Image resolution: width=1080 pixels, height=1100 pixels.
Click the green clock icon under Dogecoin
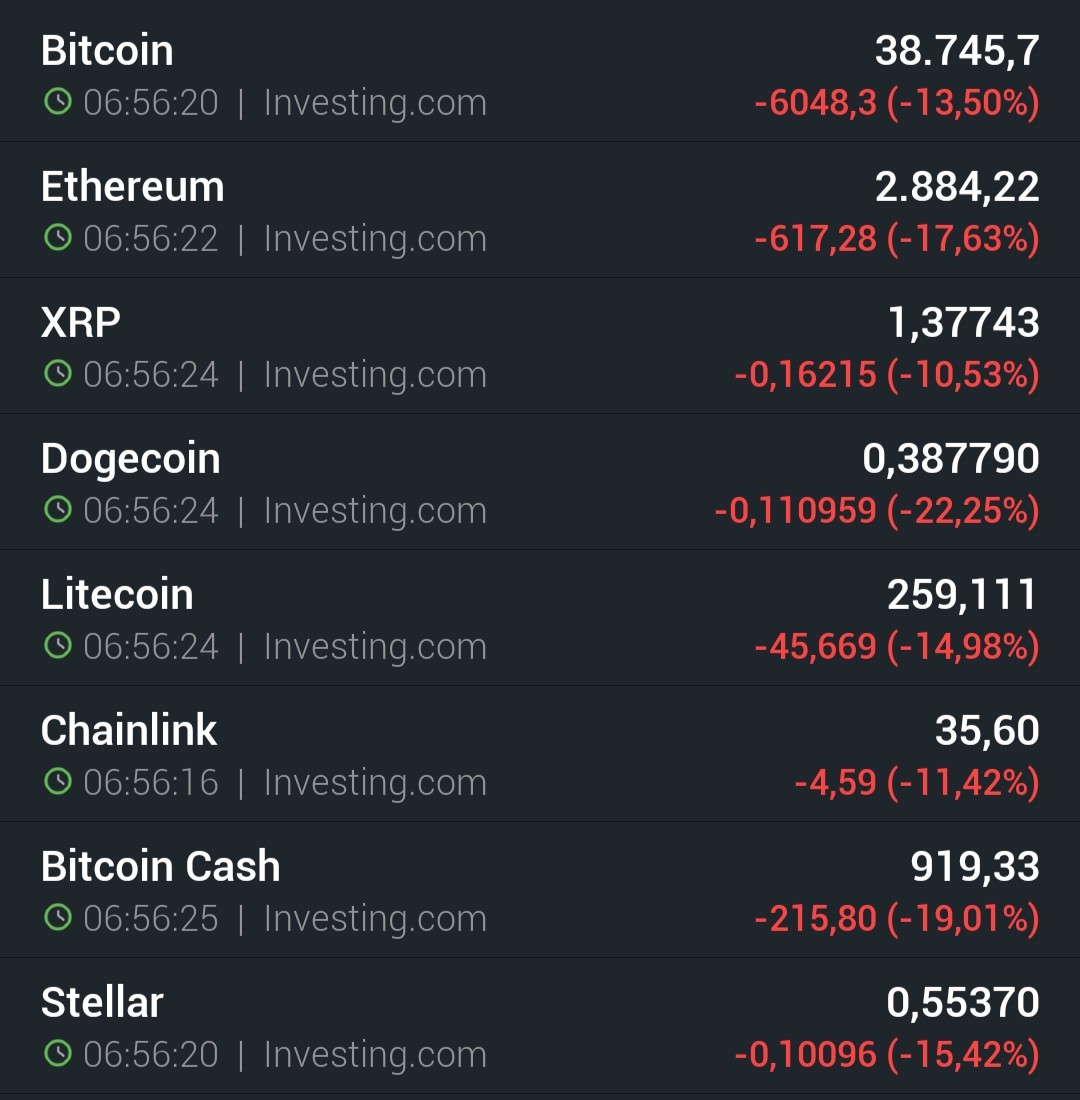coord(58,509)
